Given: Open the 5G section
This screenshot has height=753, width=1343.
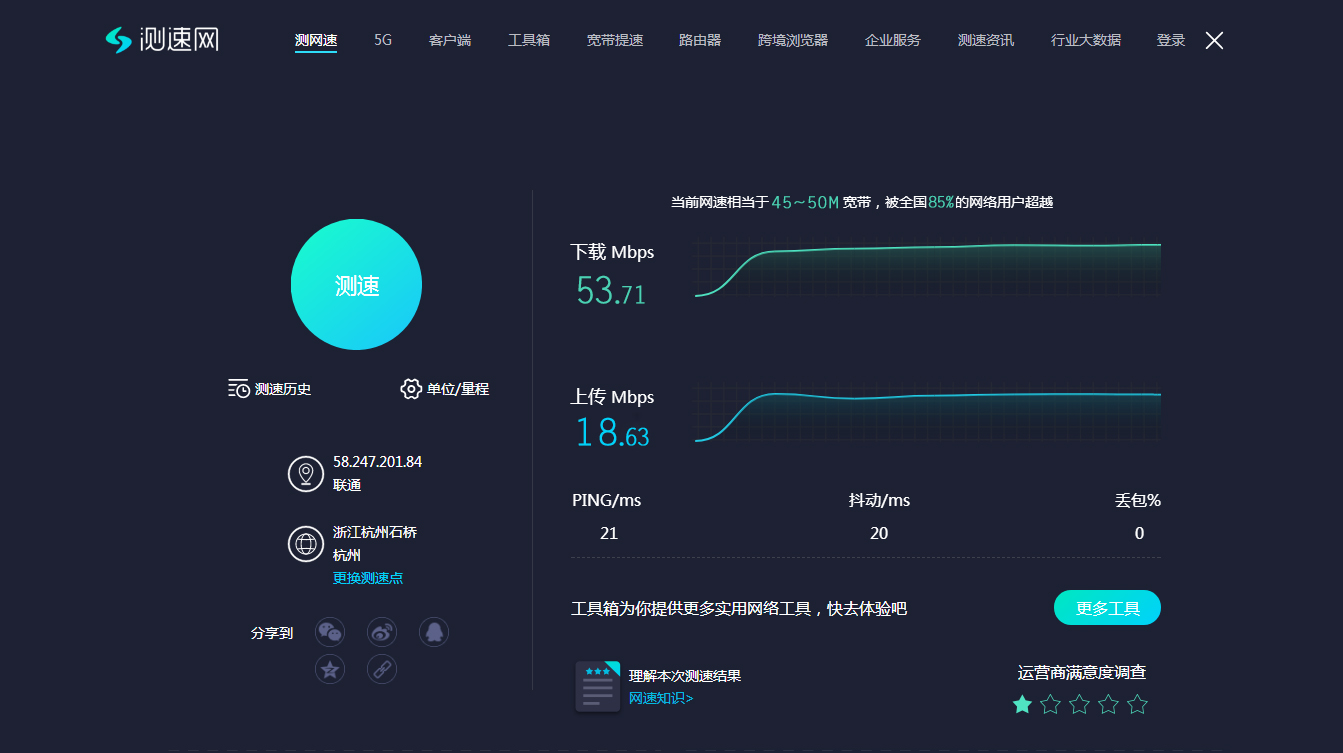Looking at the screenshot, I should 381,41.
